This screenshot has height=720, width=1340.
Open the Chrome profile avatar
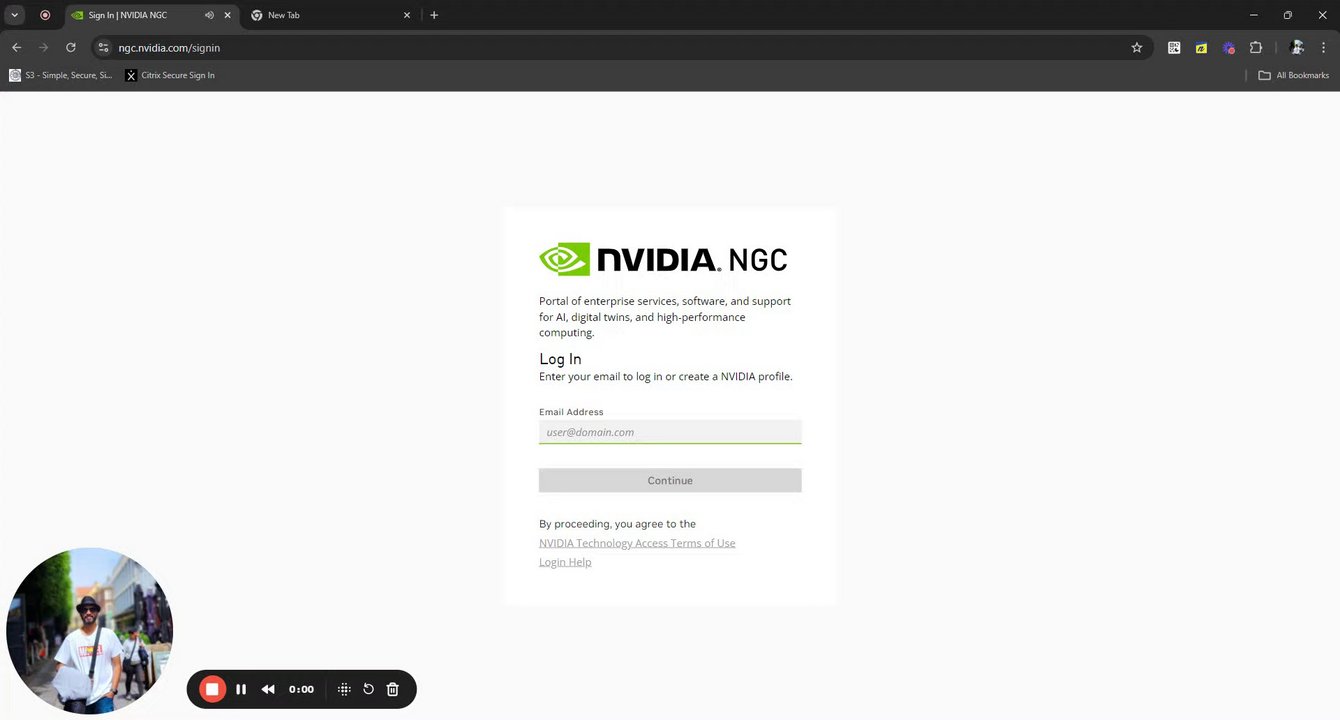click(1297, 47)
